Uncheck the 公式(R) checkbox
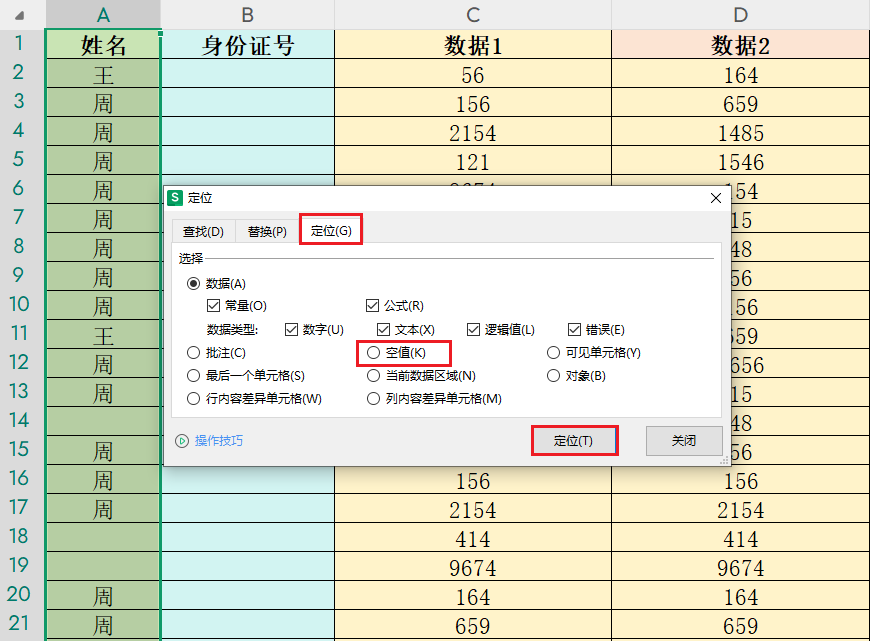This screenshot has height=641, width=870. pos(373,306)
